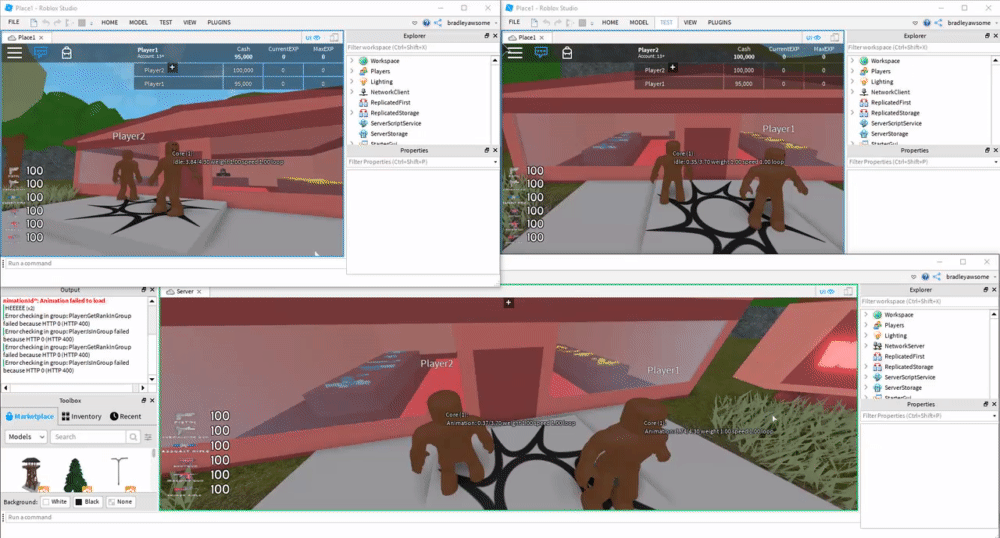Open the Help icon in the right window
The image size is (1000, 538).
point(927,22)
